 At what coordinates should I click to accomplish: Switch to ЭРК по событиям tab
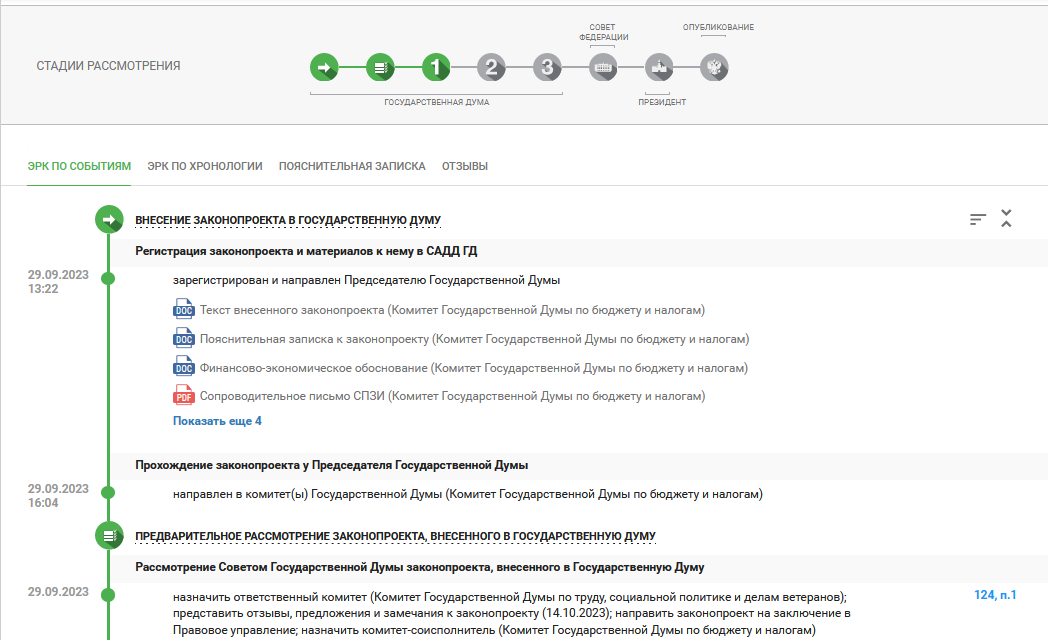79,166
